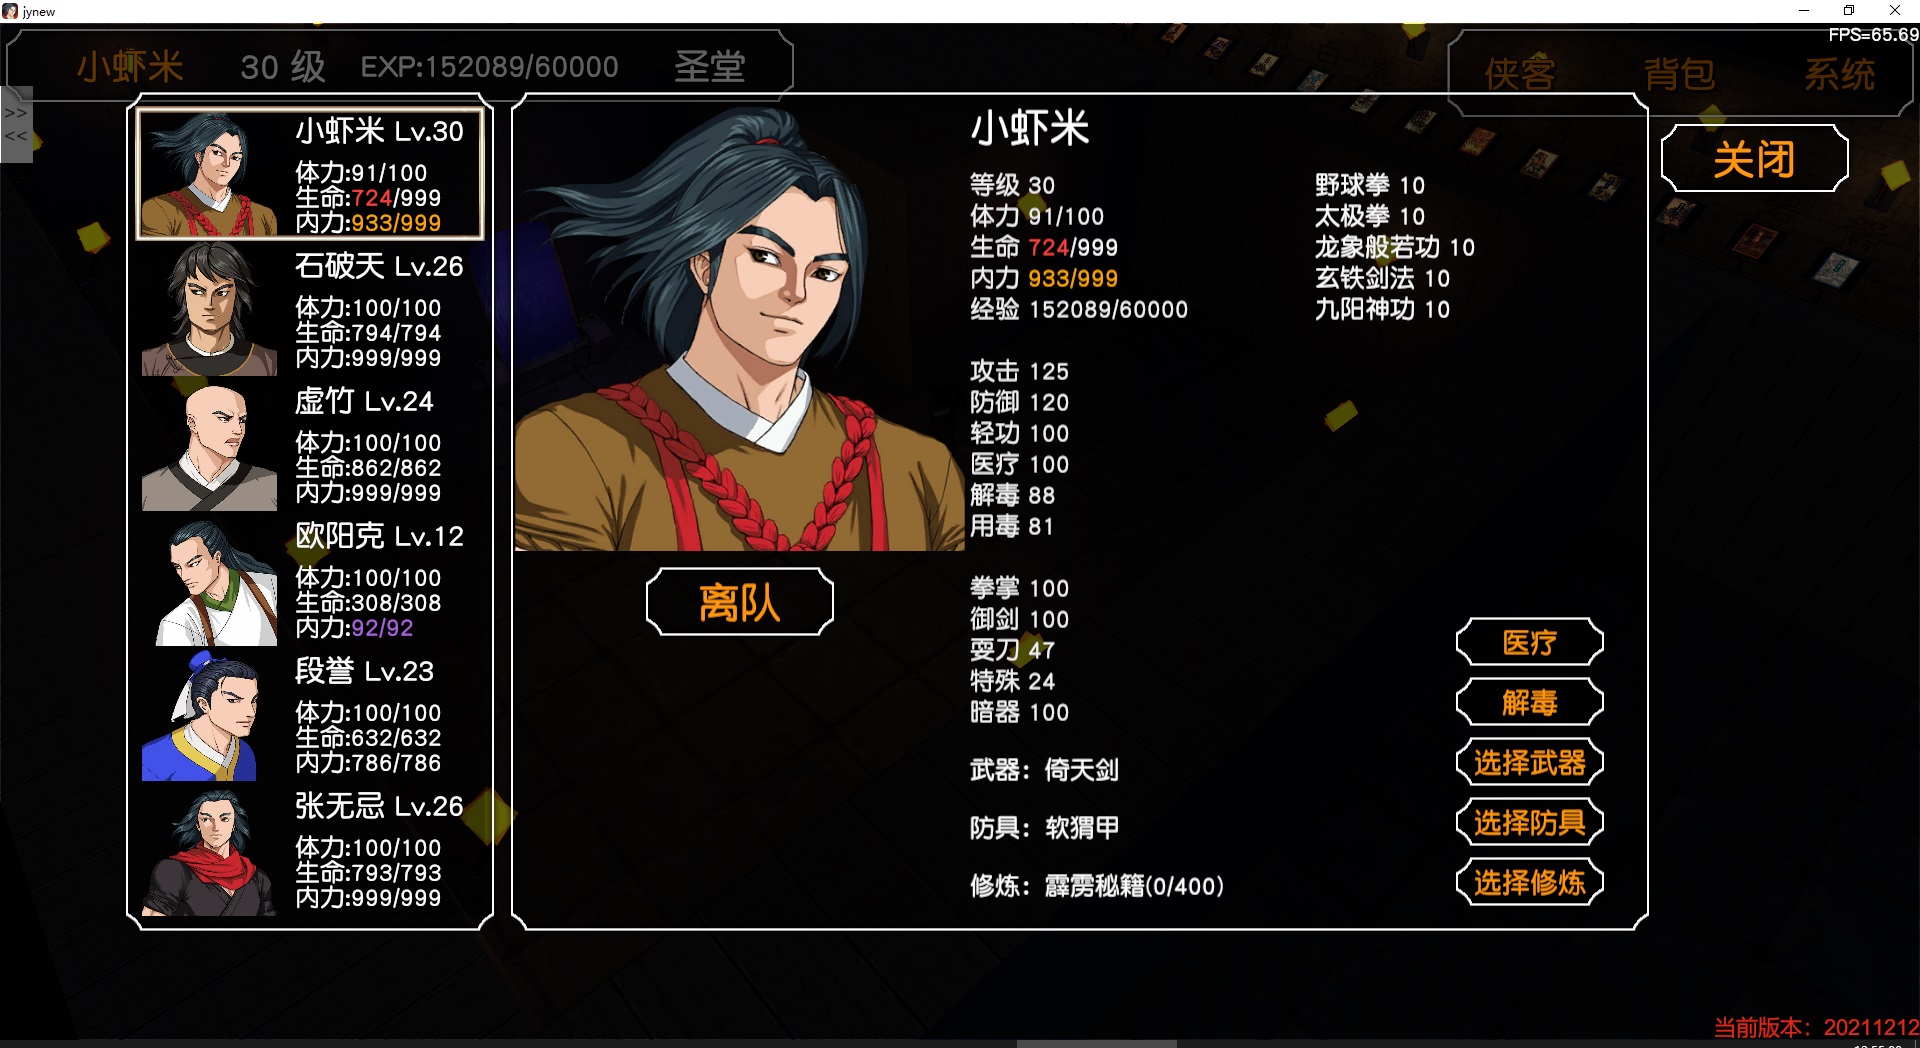
Task: Open 选择防具 armor selection
Action: (1530, 823)
